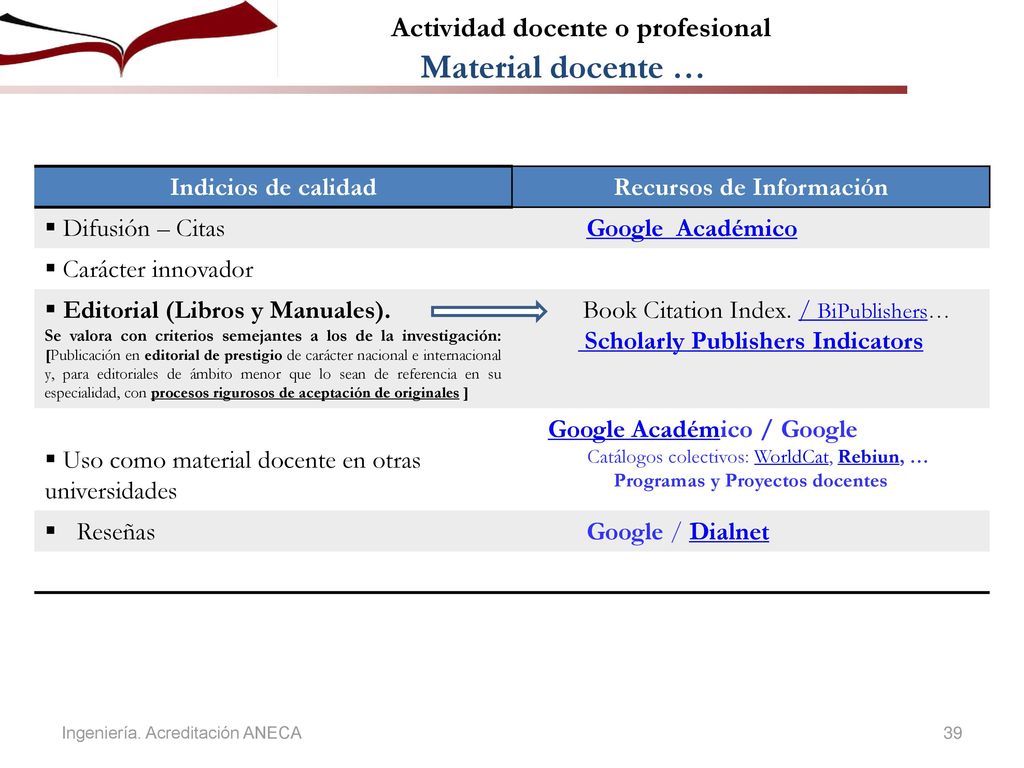Click 'Se valora con criterios semejantes' sentence
This screenshot has width=1024, height=768.
pyautogui.click(x=272, y=336)
